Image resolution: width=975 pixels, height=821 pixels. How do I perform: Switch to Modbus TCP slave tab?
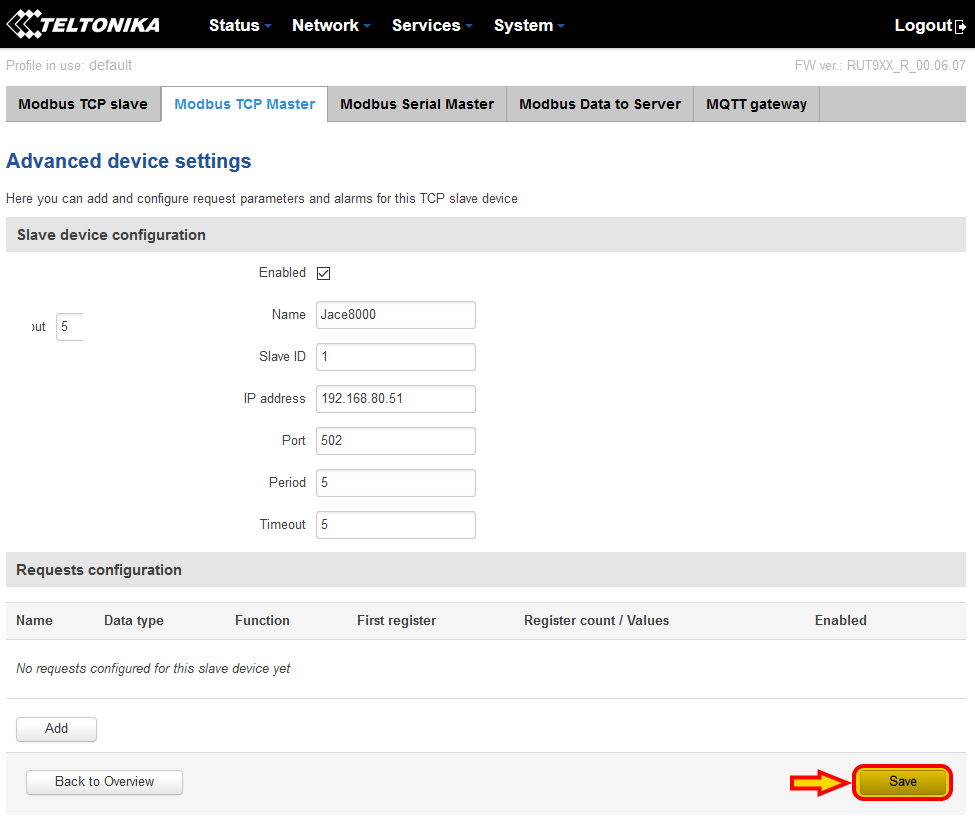pyautogui.click(x=83, y=104)
